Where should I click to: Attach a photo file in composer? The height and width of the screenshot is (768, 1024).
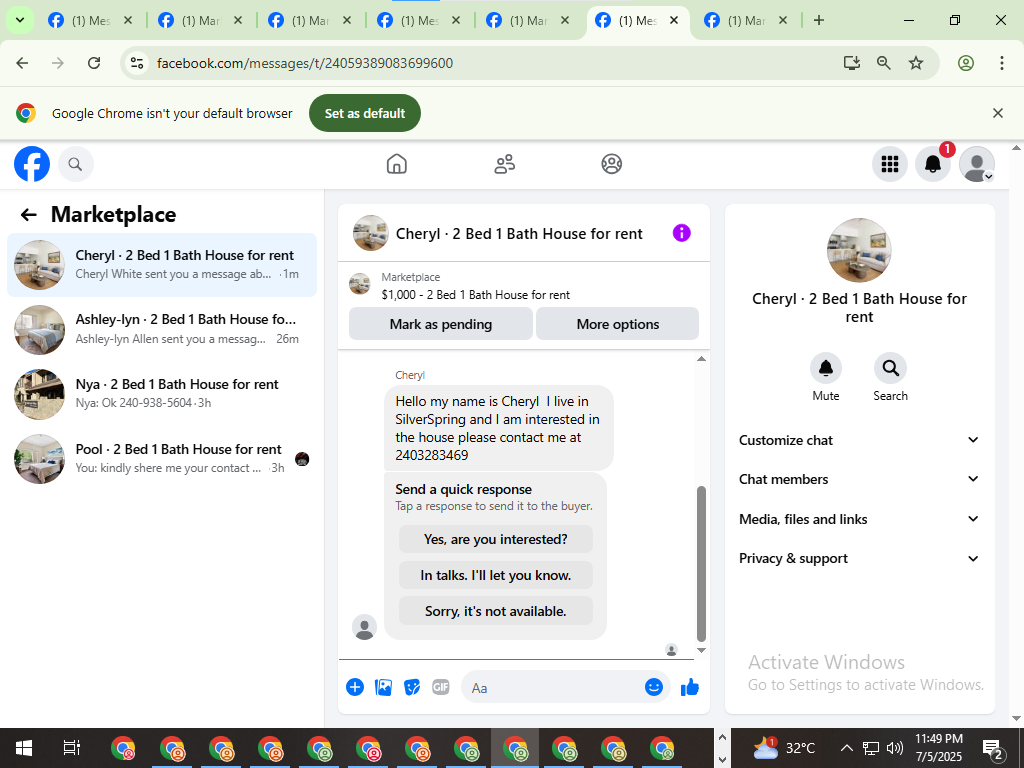coord(383,687)
